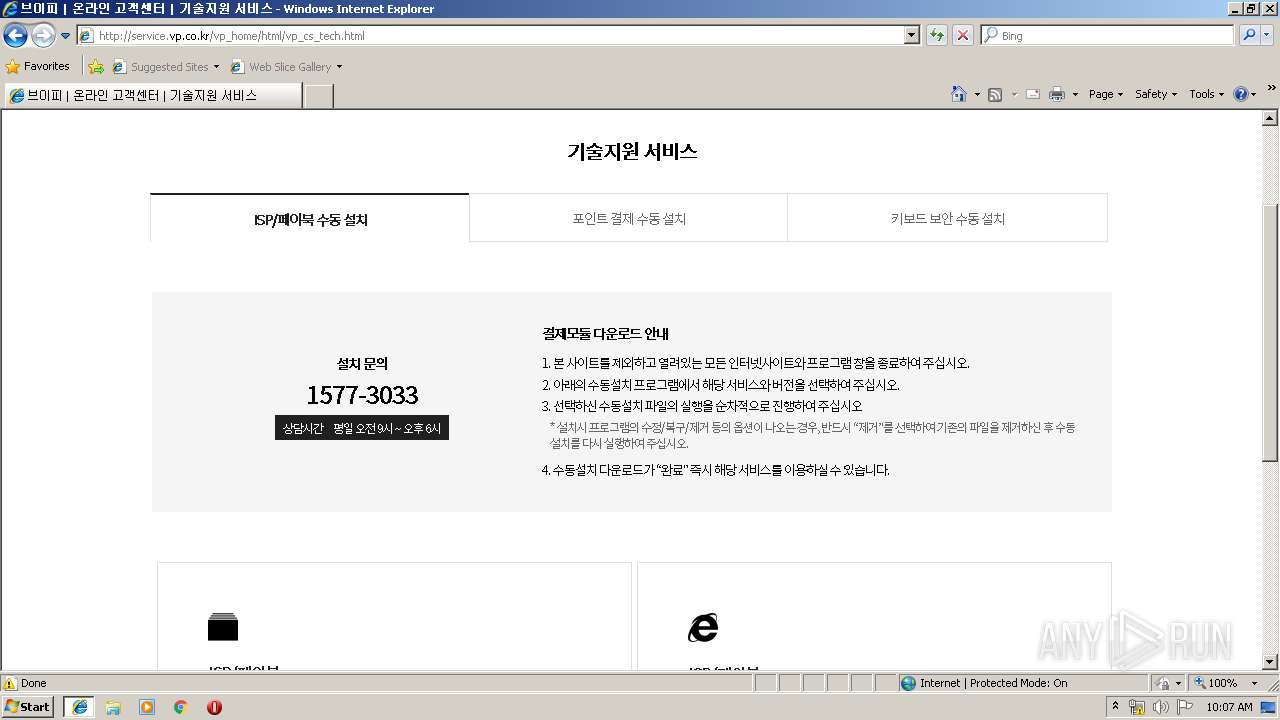Expand the address bar autocomplete dropdown
This screenshot has height=720, width=1280.
(912, 36)
